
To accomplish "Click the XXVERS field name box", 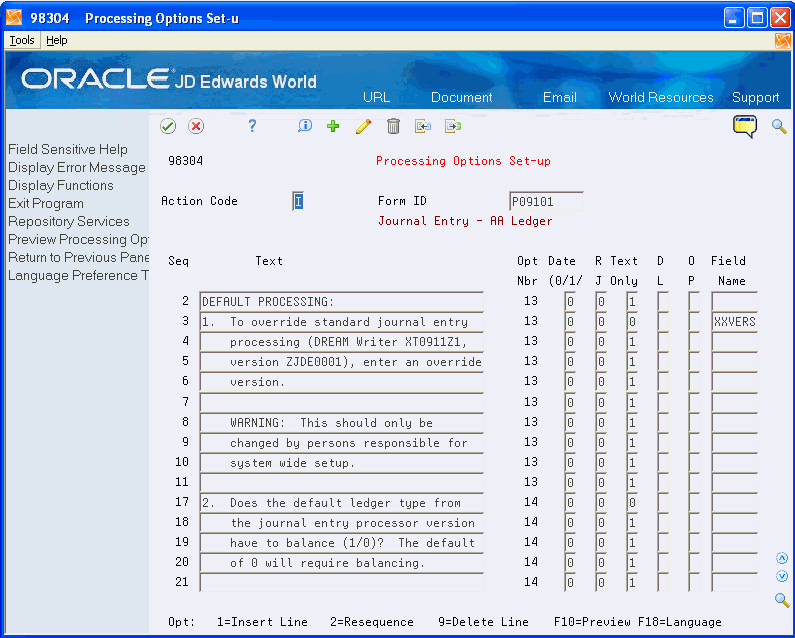I will click(734, 322).
